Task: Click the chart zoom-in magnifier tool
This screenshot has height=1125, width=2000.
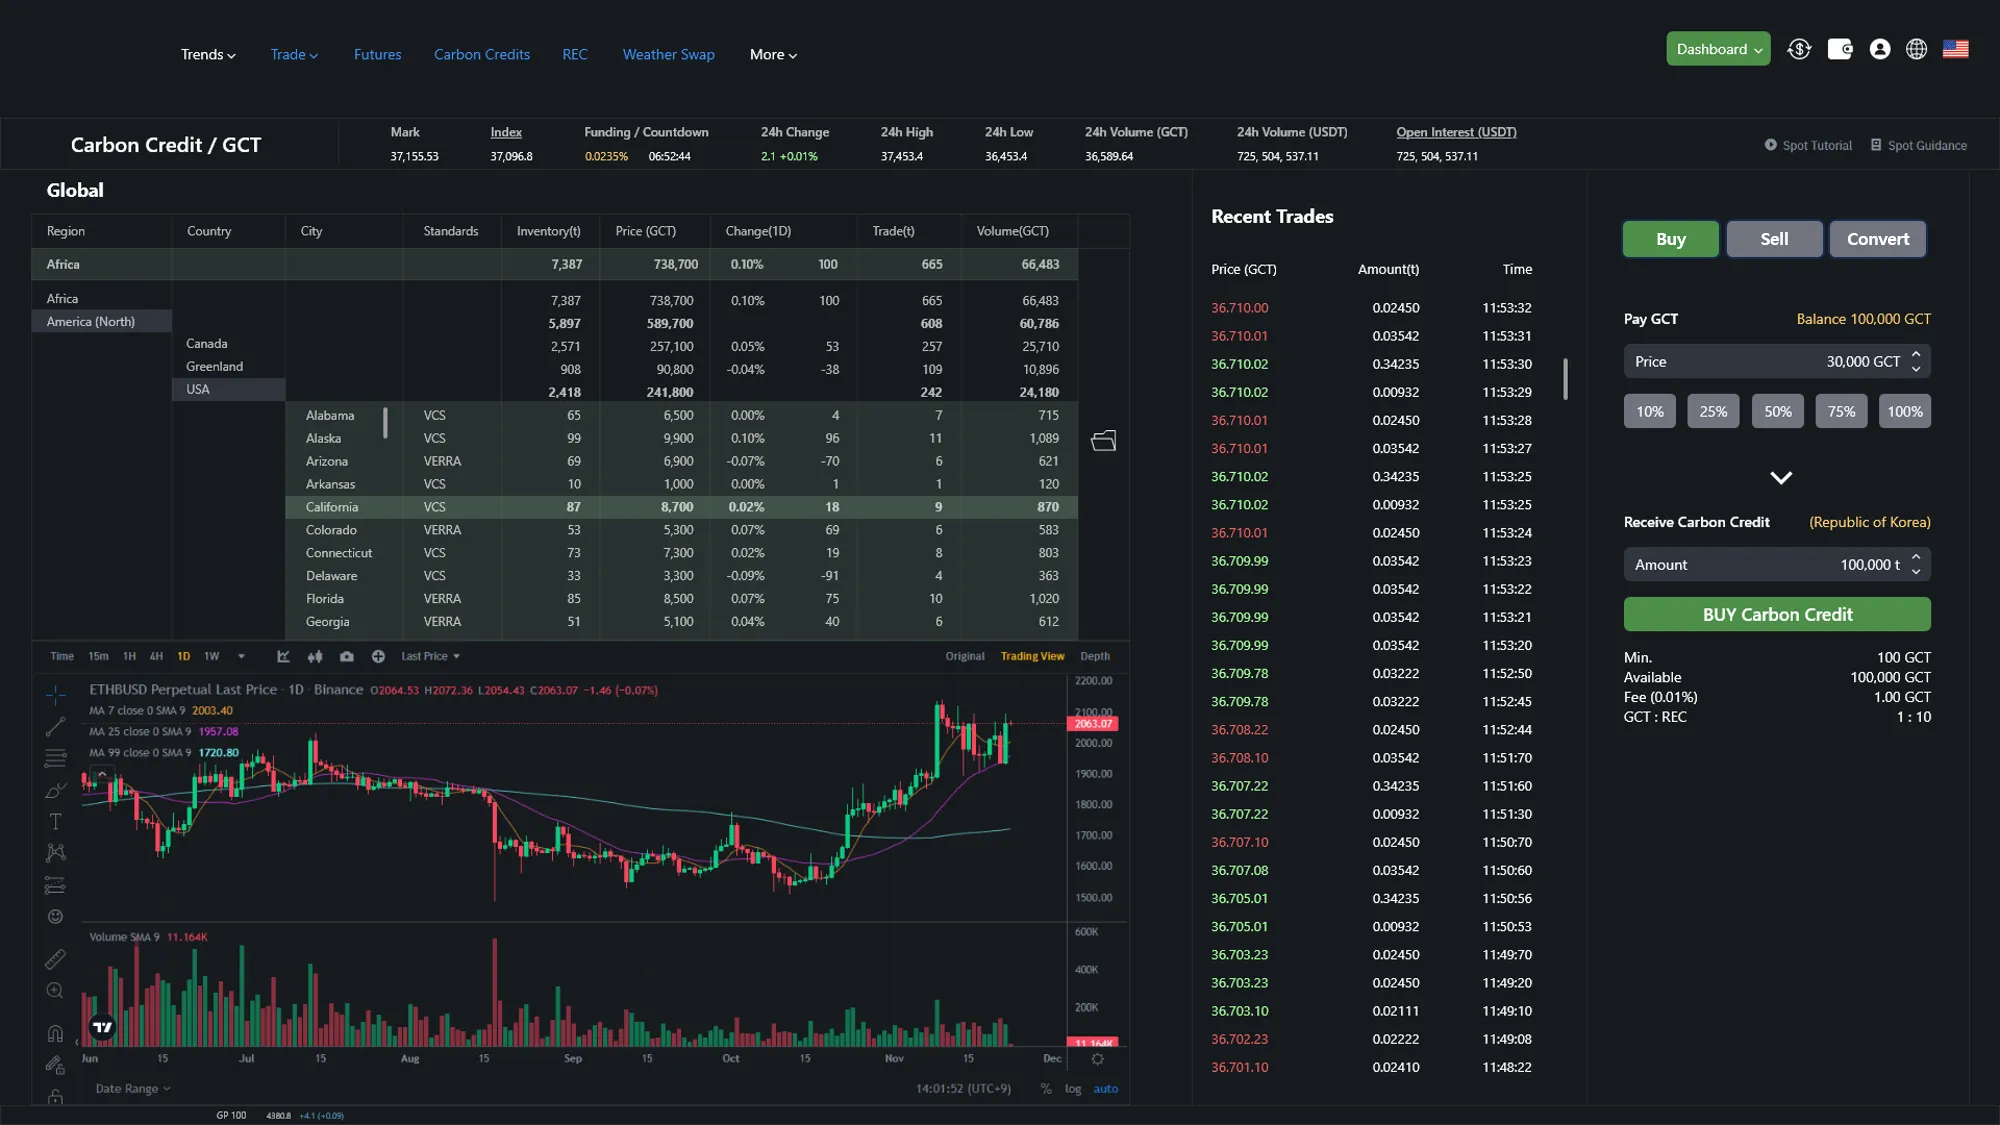Action: pyautogui.click(x=55, y=991)
